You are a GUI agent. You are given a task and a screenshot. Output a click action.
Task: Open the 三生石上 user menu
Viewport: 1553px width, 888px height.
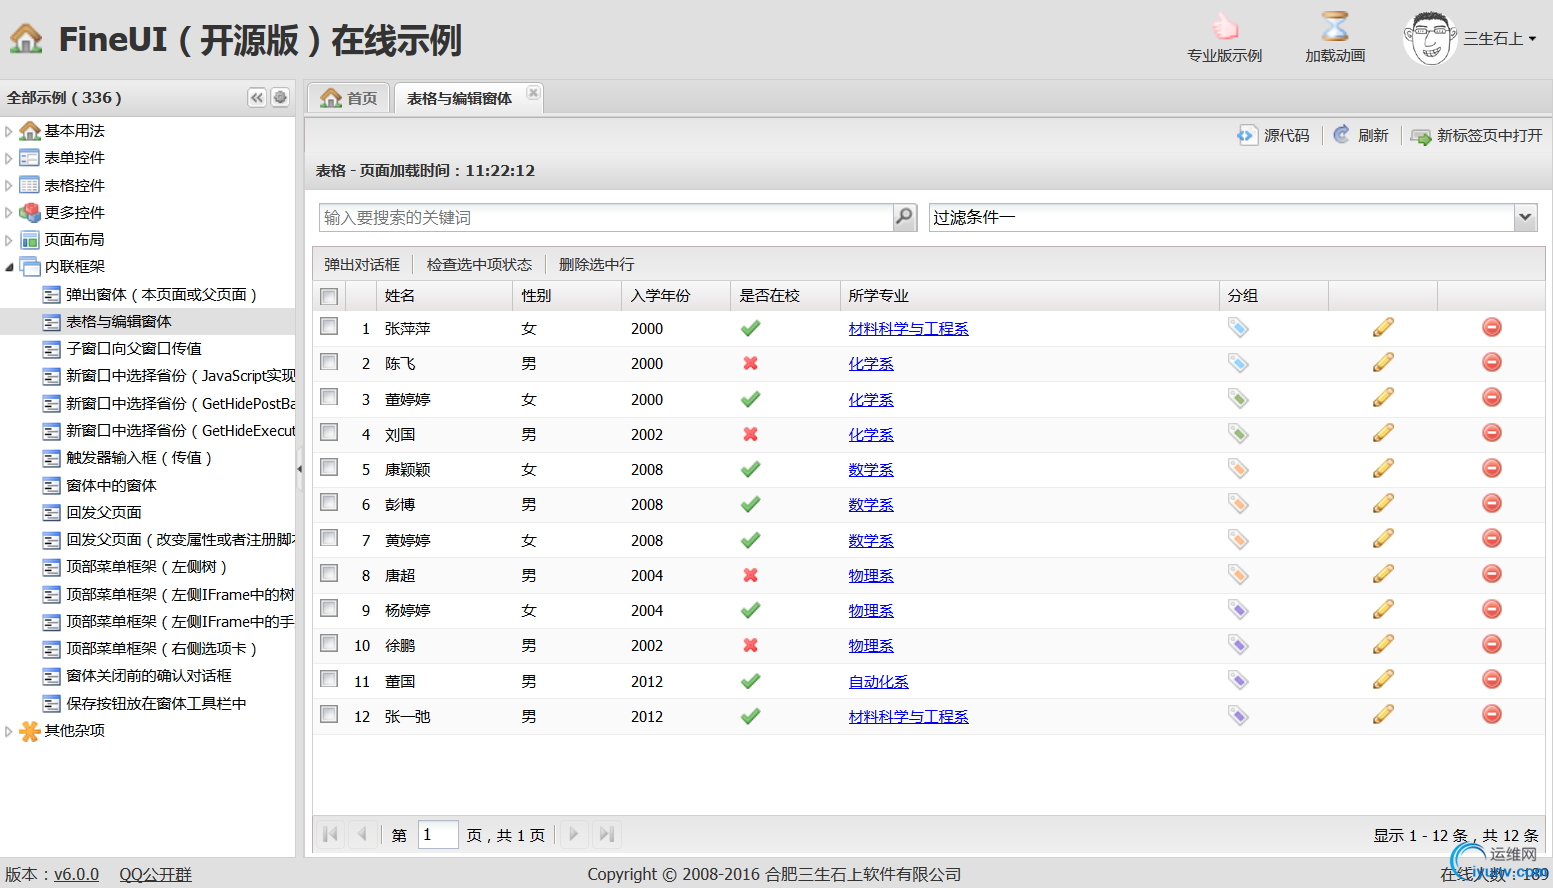pos(1498,39)
